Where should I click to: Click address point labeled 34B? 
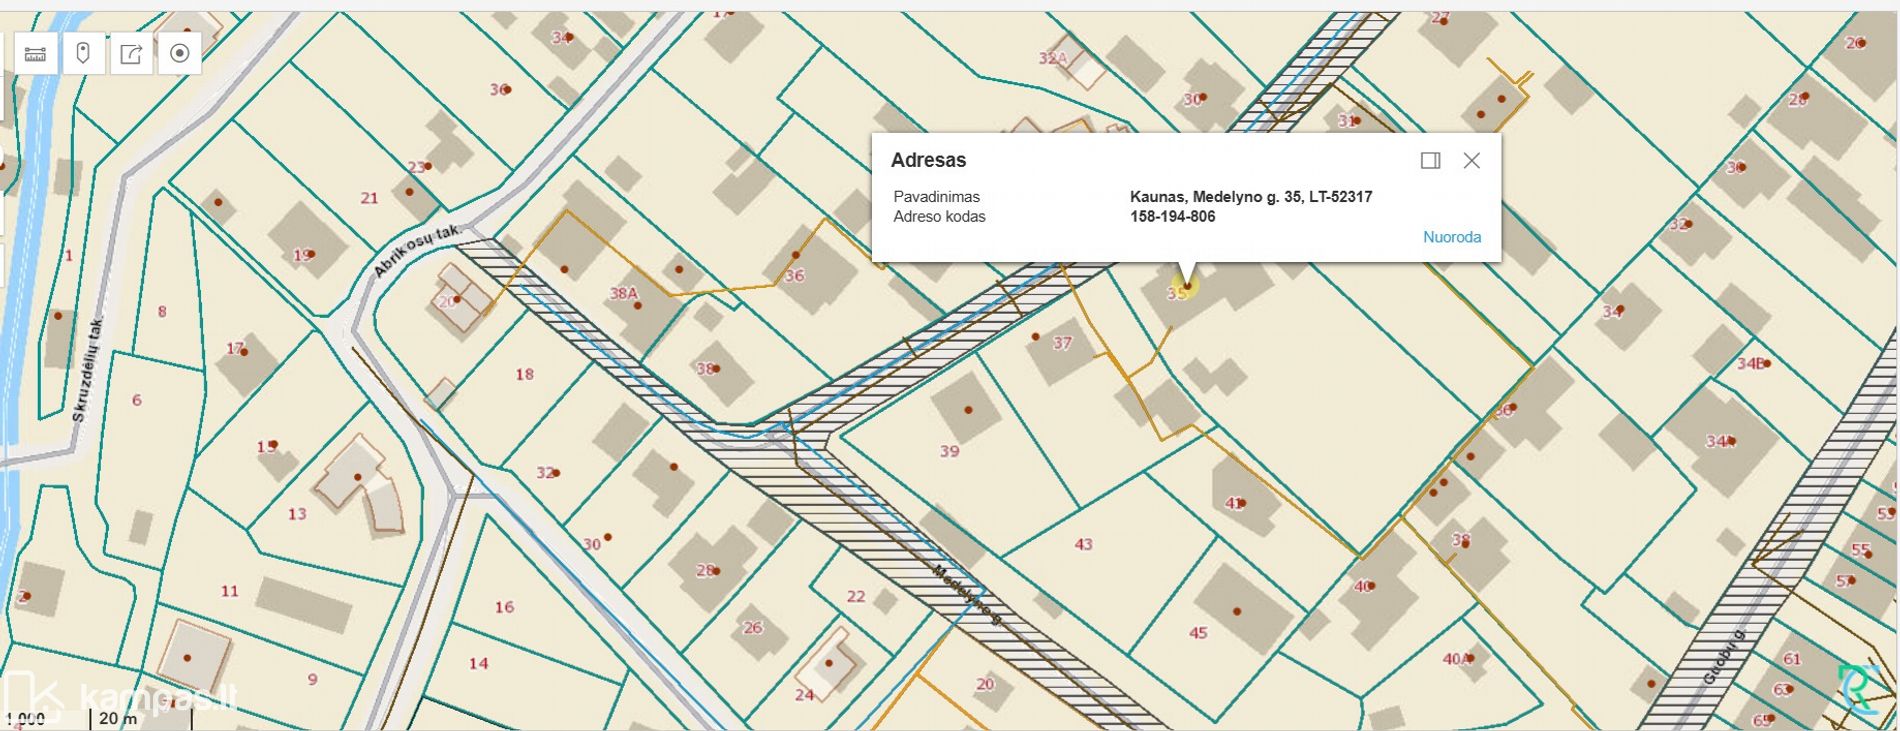pos(1766,364)
